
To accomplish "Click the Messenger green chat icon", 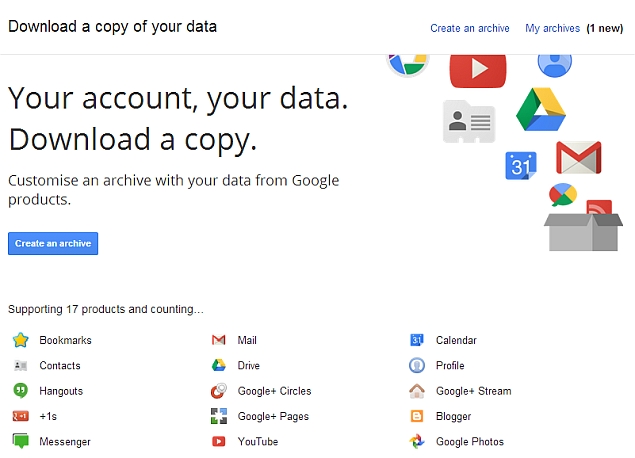I will click(20, 441).
